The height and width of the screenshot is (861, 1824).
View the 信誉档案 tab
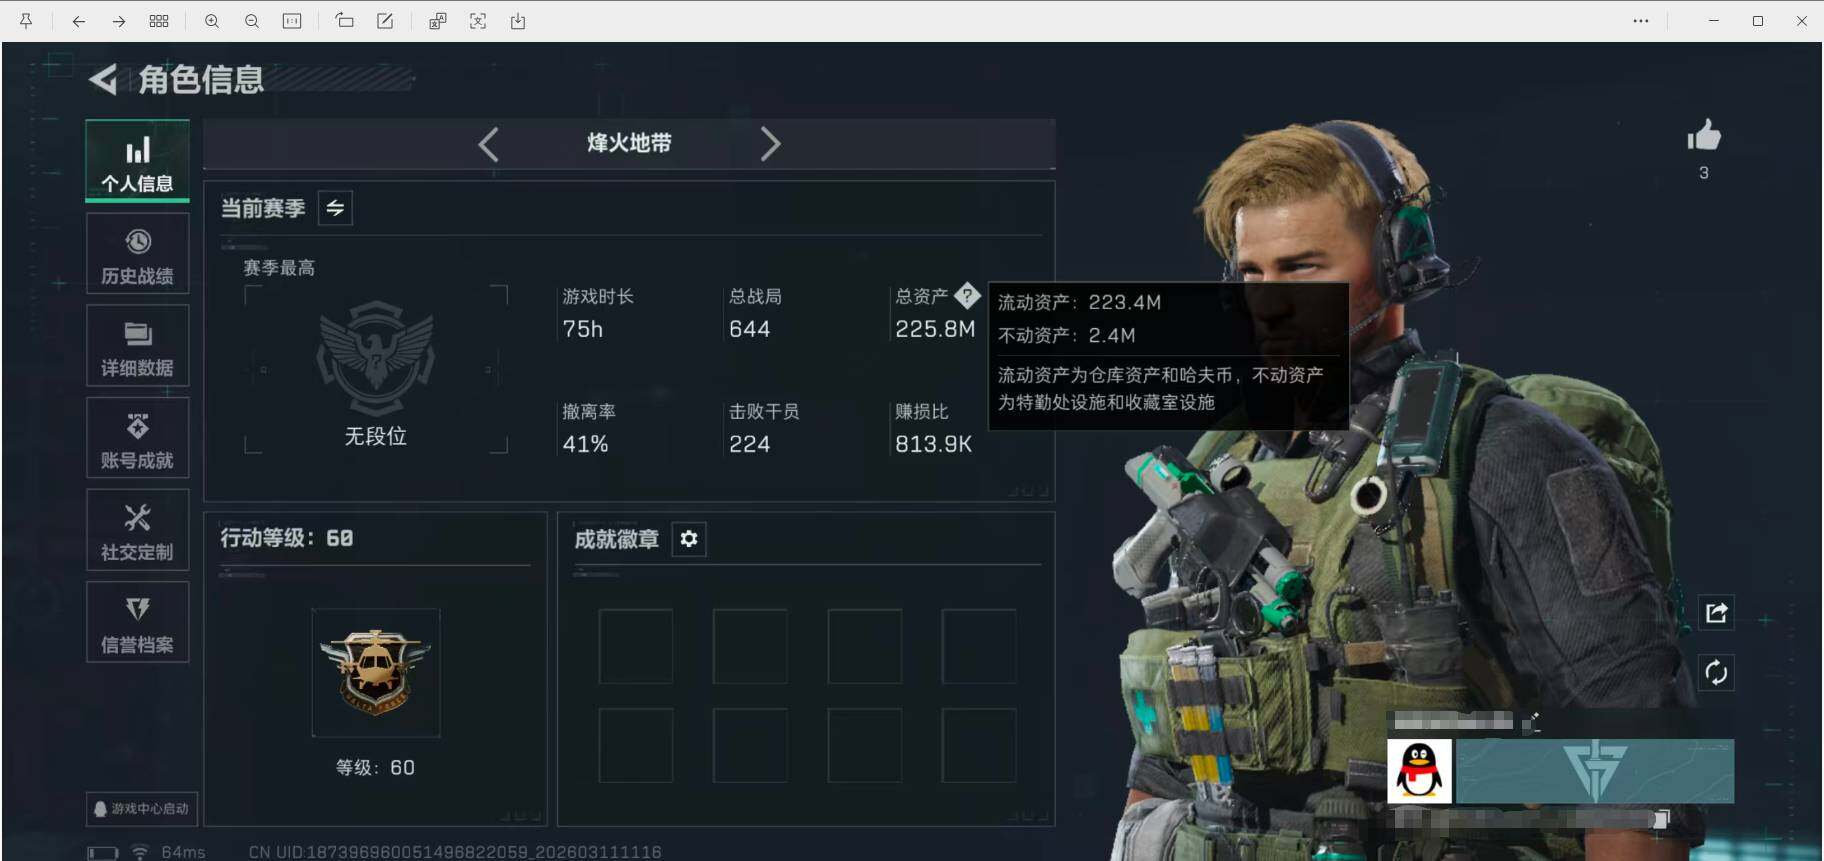[x=137, y=622]
